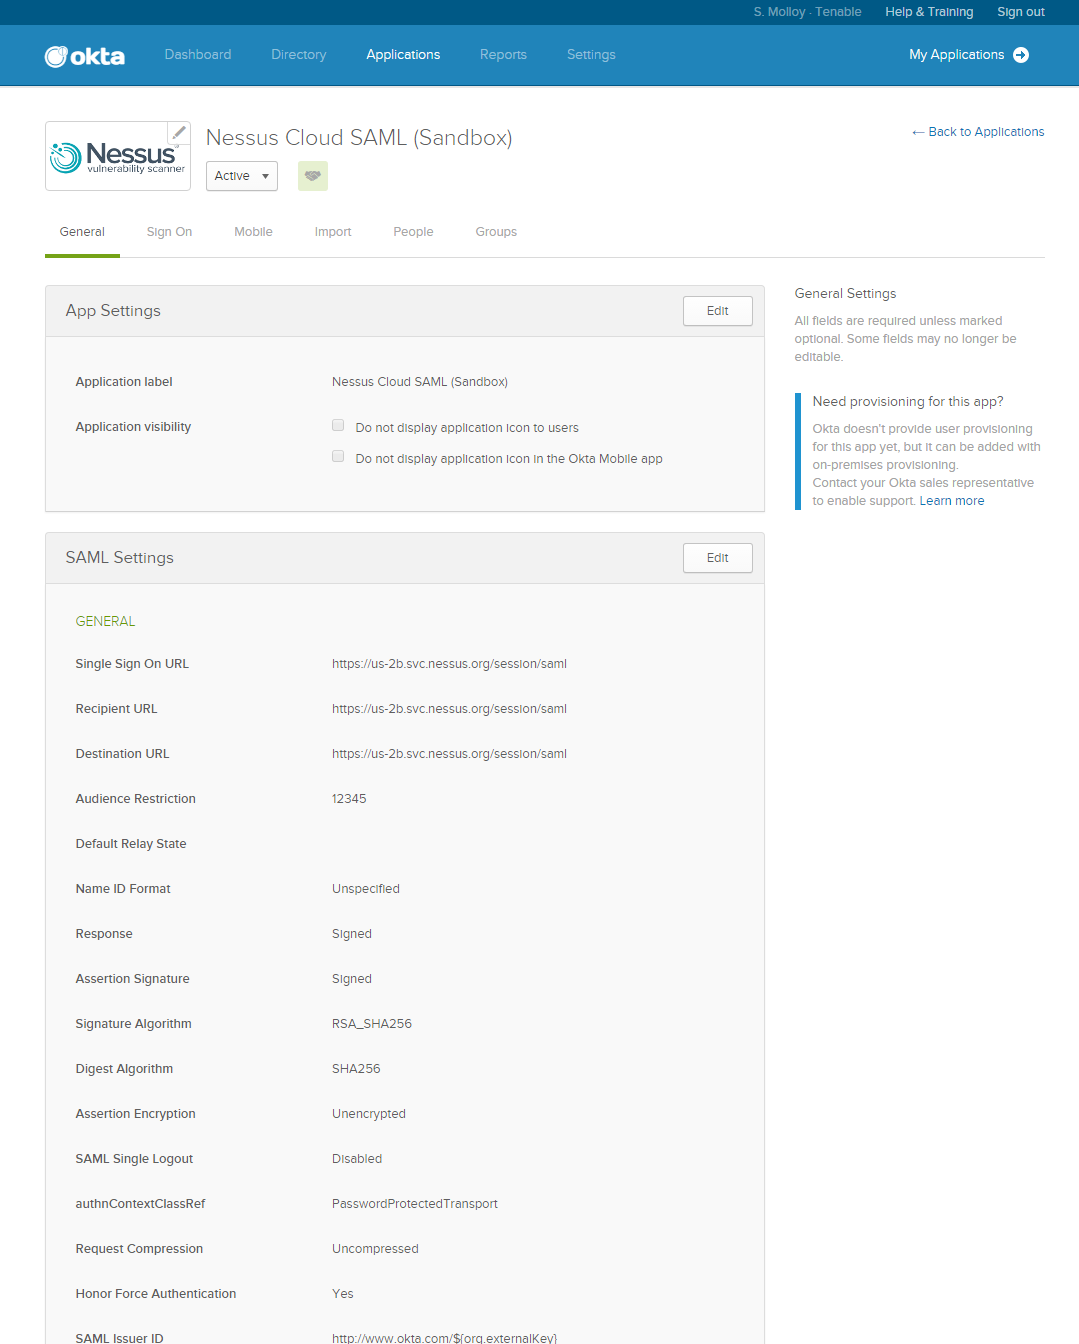The image size is (1079, 1344).
Task: Open the Reports menu
Action: 503,55
